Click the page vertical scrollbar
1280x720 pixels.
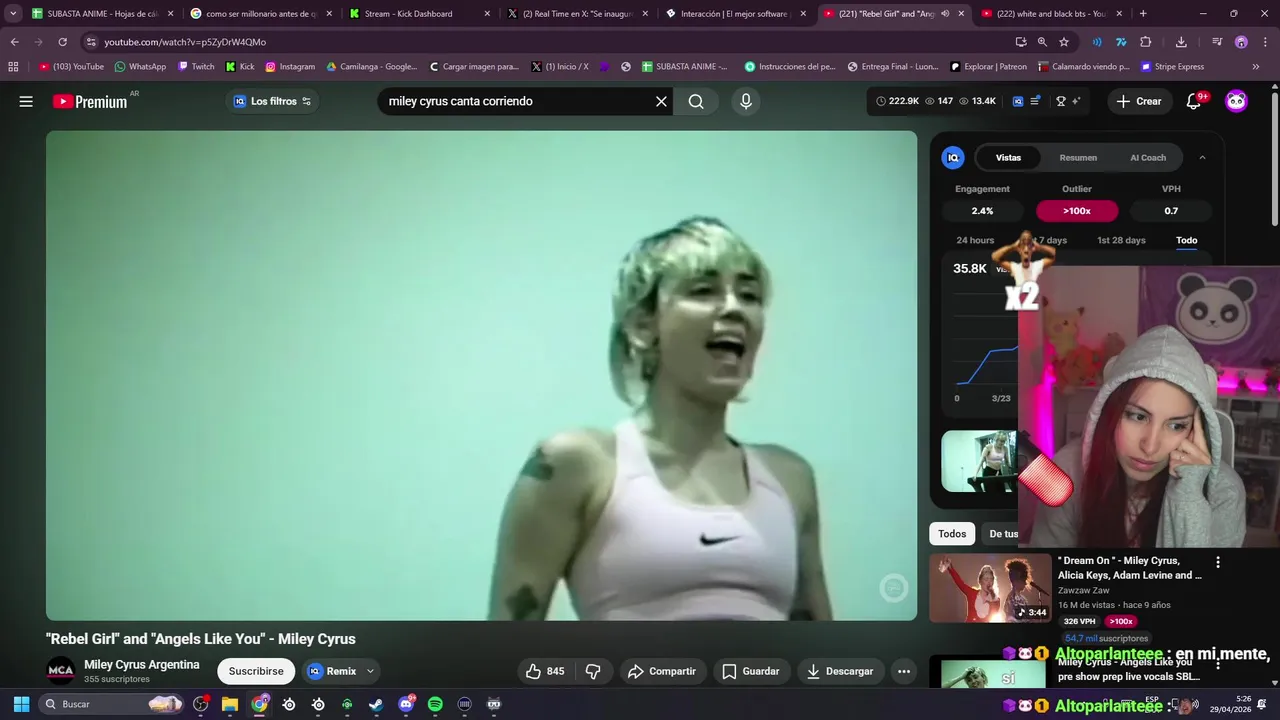coord(1274,160)
